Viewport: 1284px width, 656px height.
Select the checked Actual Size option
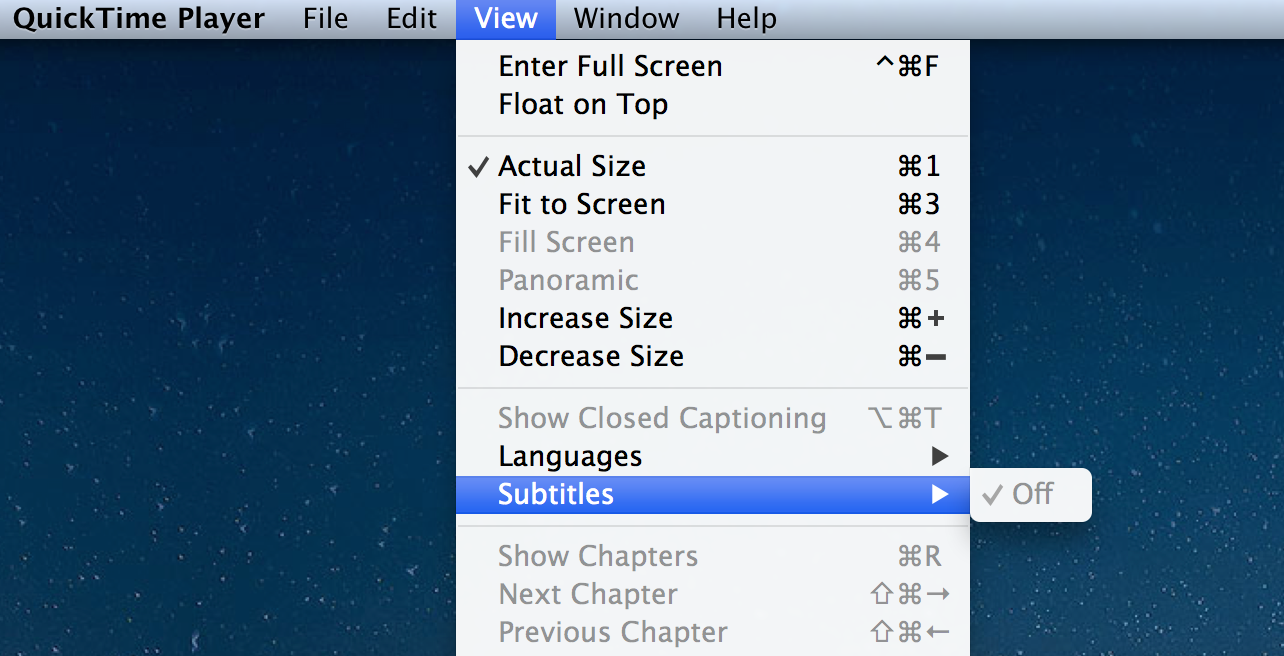click(x=572, y=166)
